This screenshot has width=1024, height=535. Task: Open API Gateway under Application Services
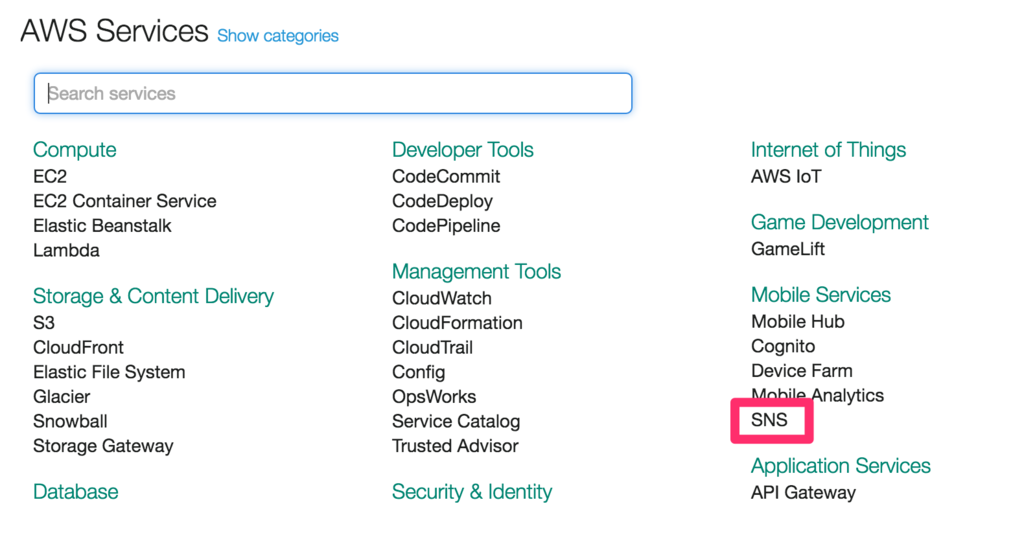803,493
